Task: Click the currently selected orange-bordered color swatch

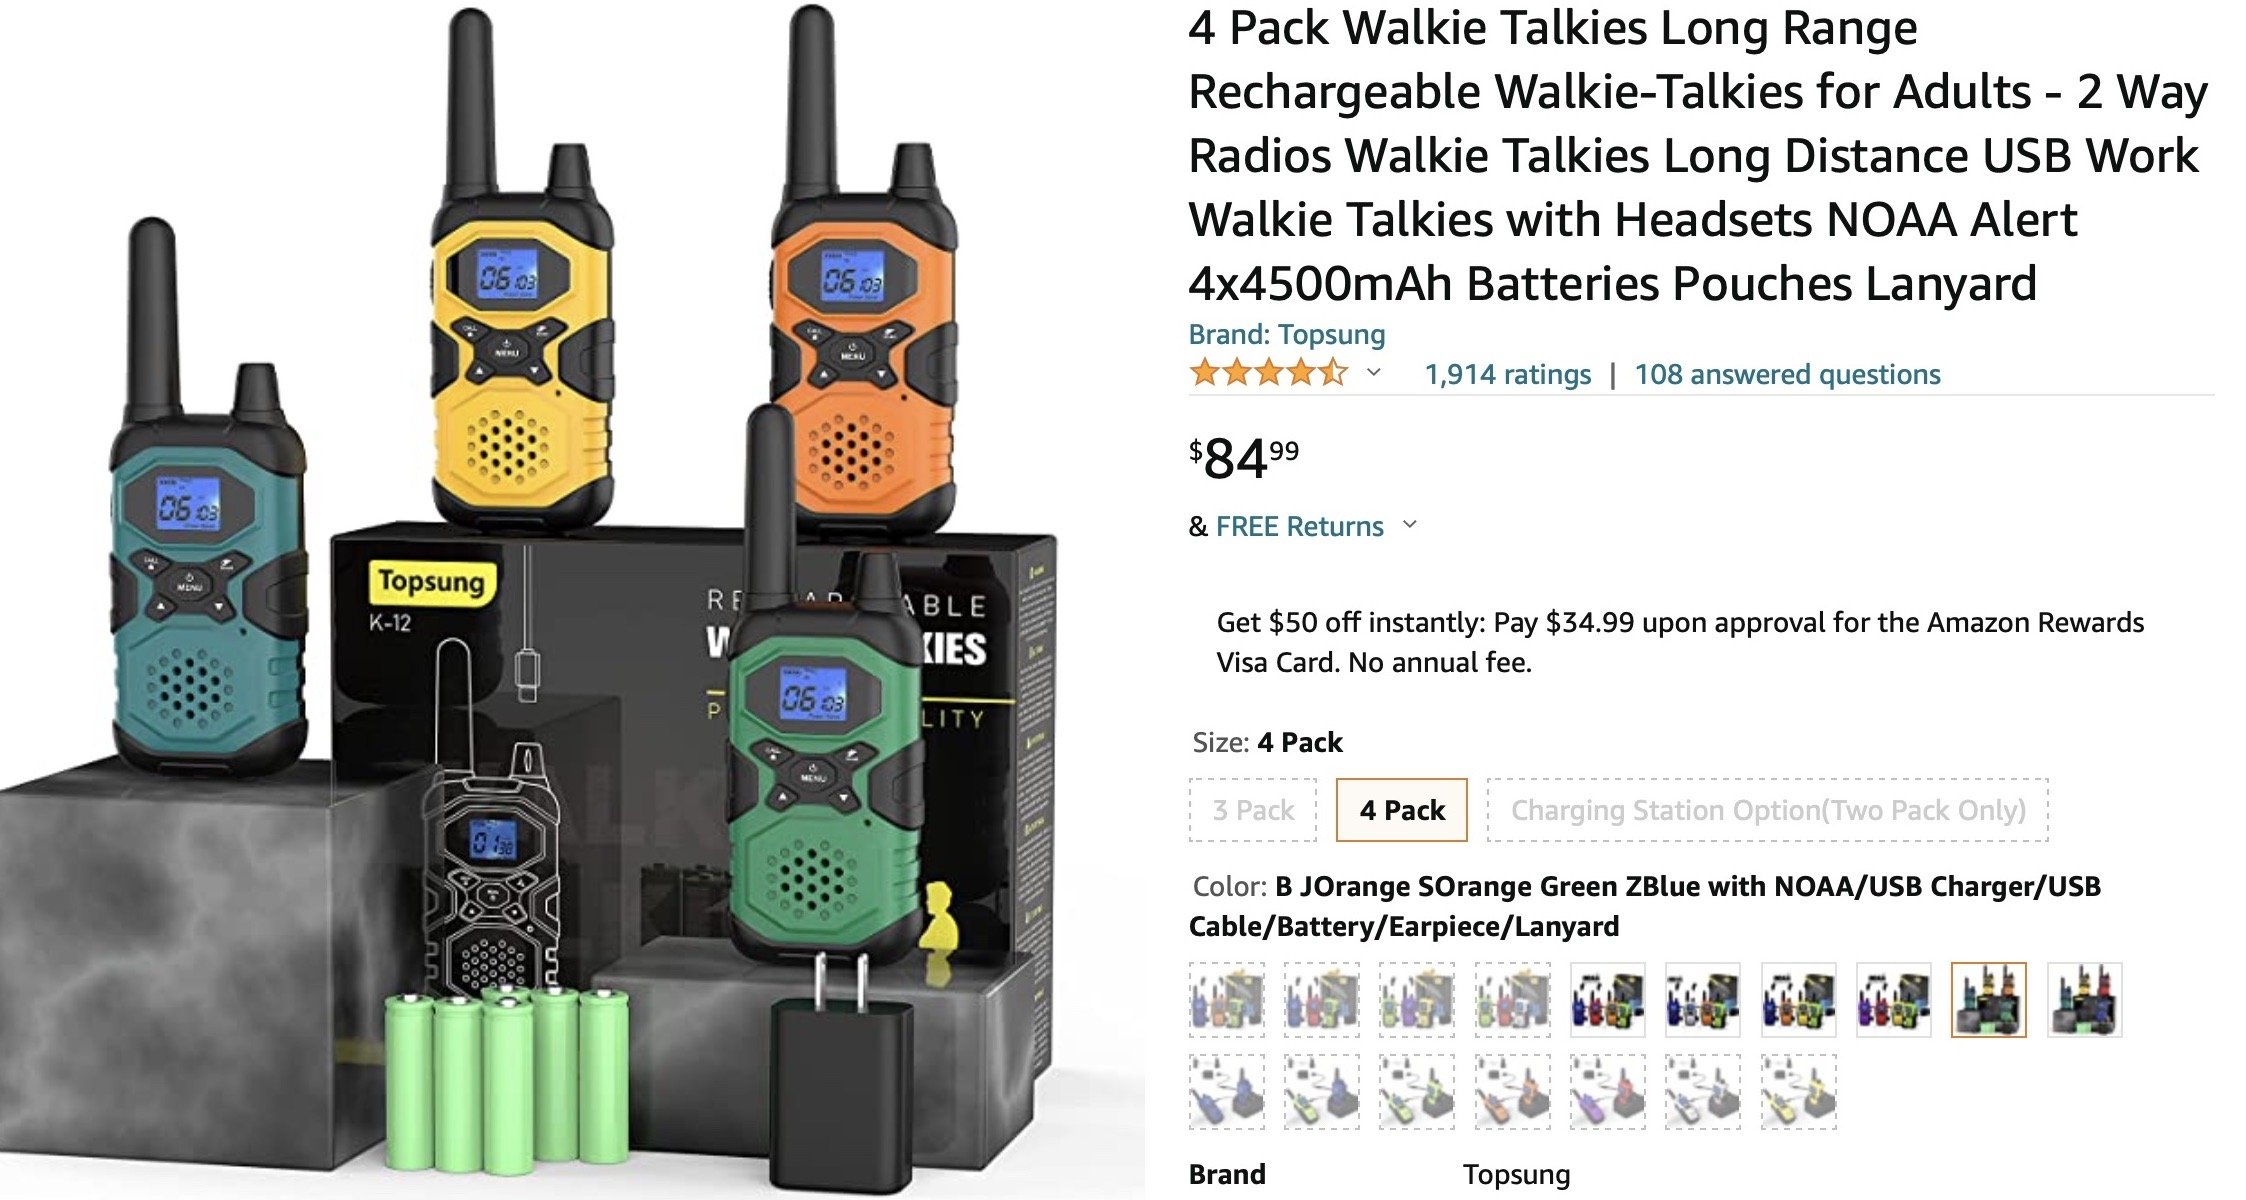Action: click(x=1989, y=1000)
